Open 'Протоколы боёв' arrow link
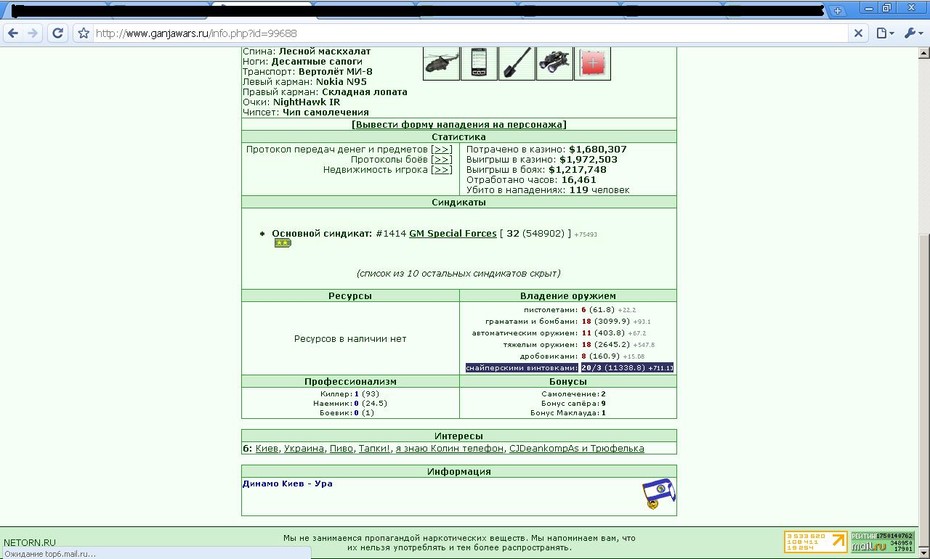 [x=441, y=160]
